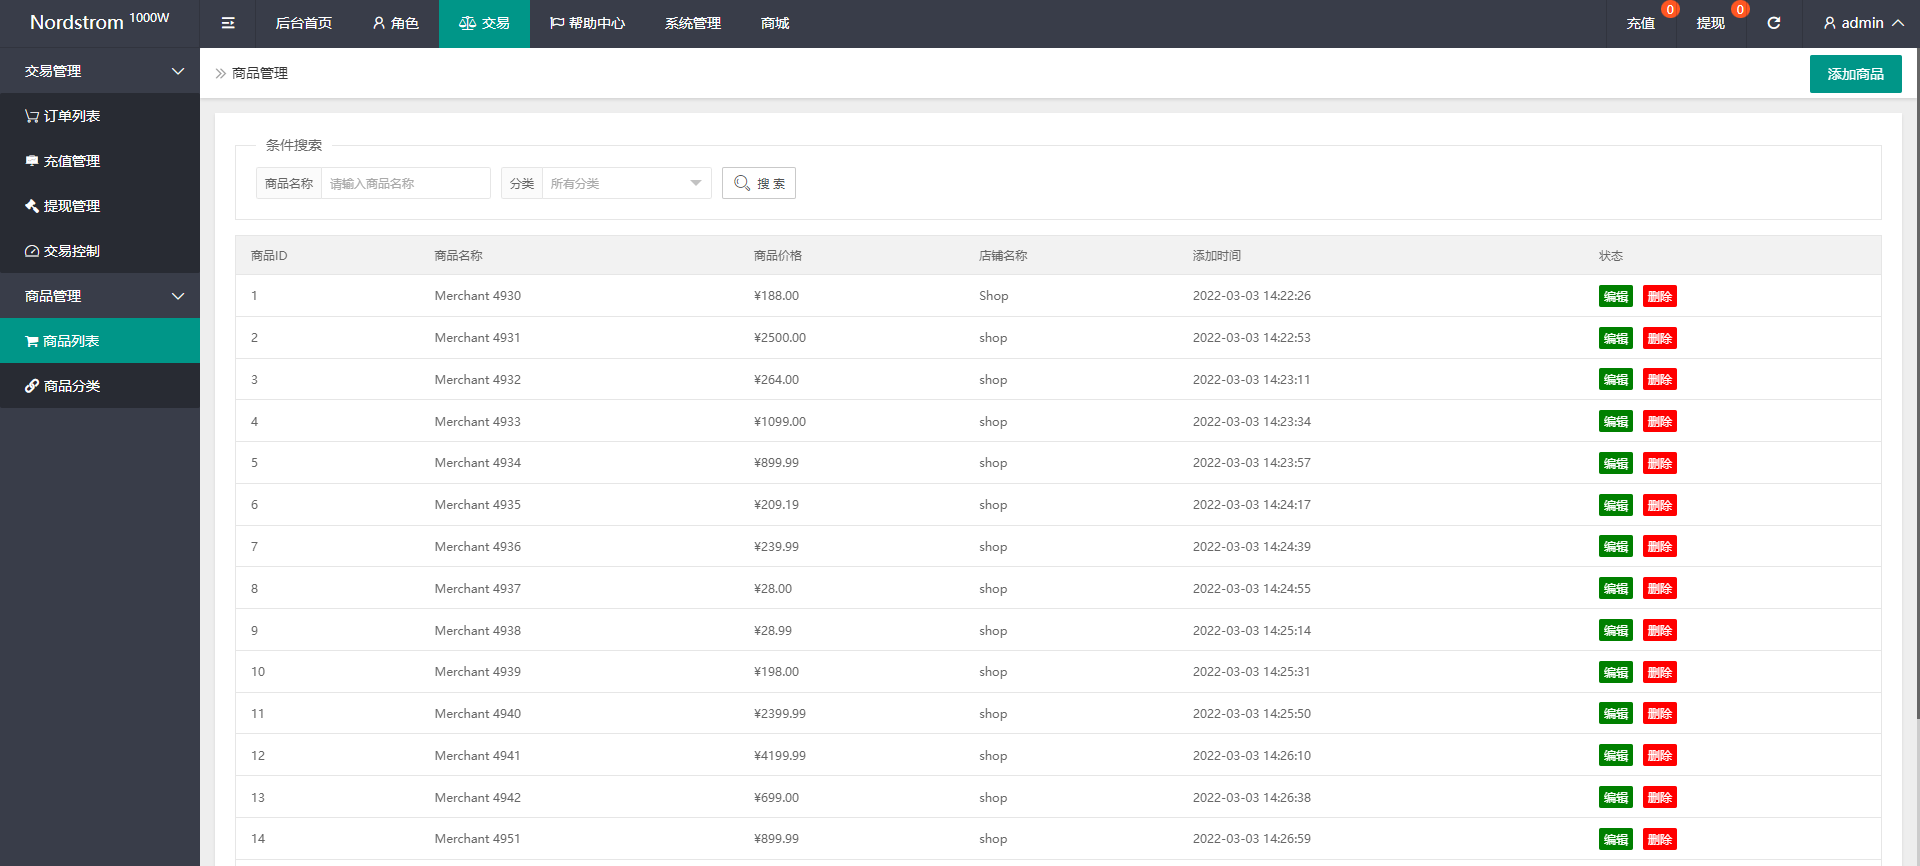The height and width of the screenshot is (866, 1920).
Task: Click the 充值 notification badge item
Action: (1641, 23)
